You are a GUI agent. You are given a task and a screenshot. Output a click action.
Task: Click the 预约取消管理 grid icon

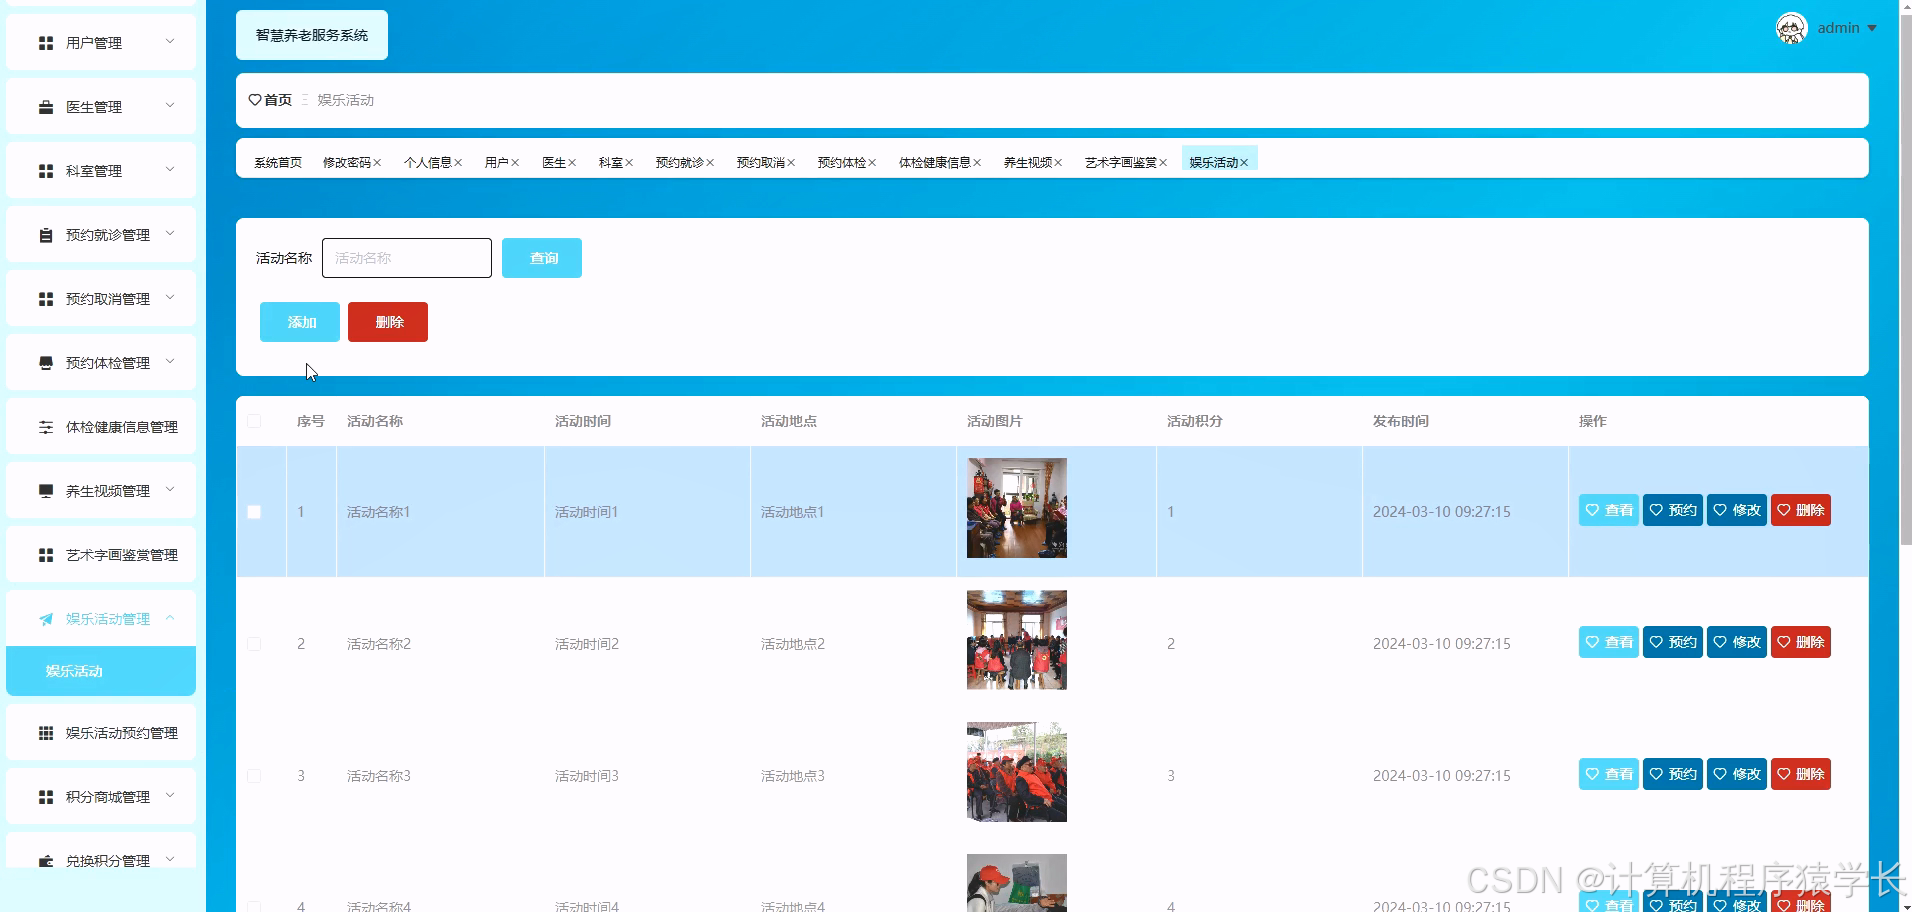46,299
